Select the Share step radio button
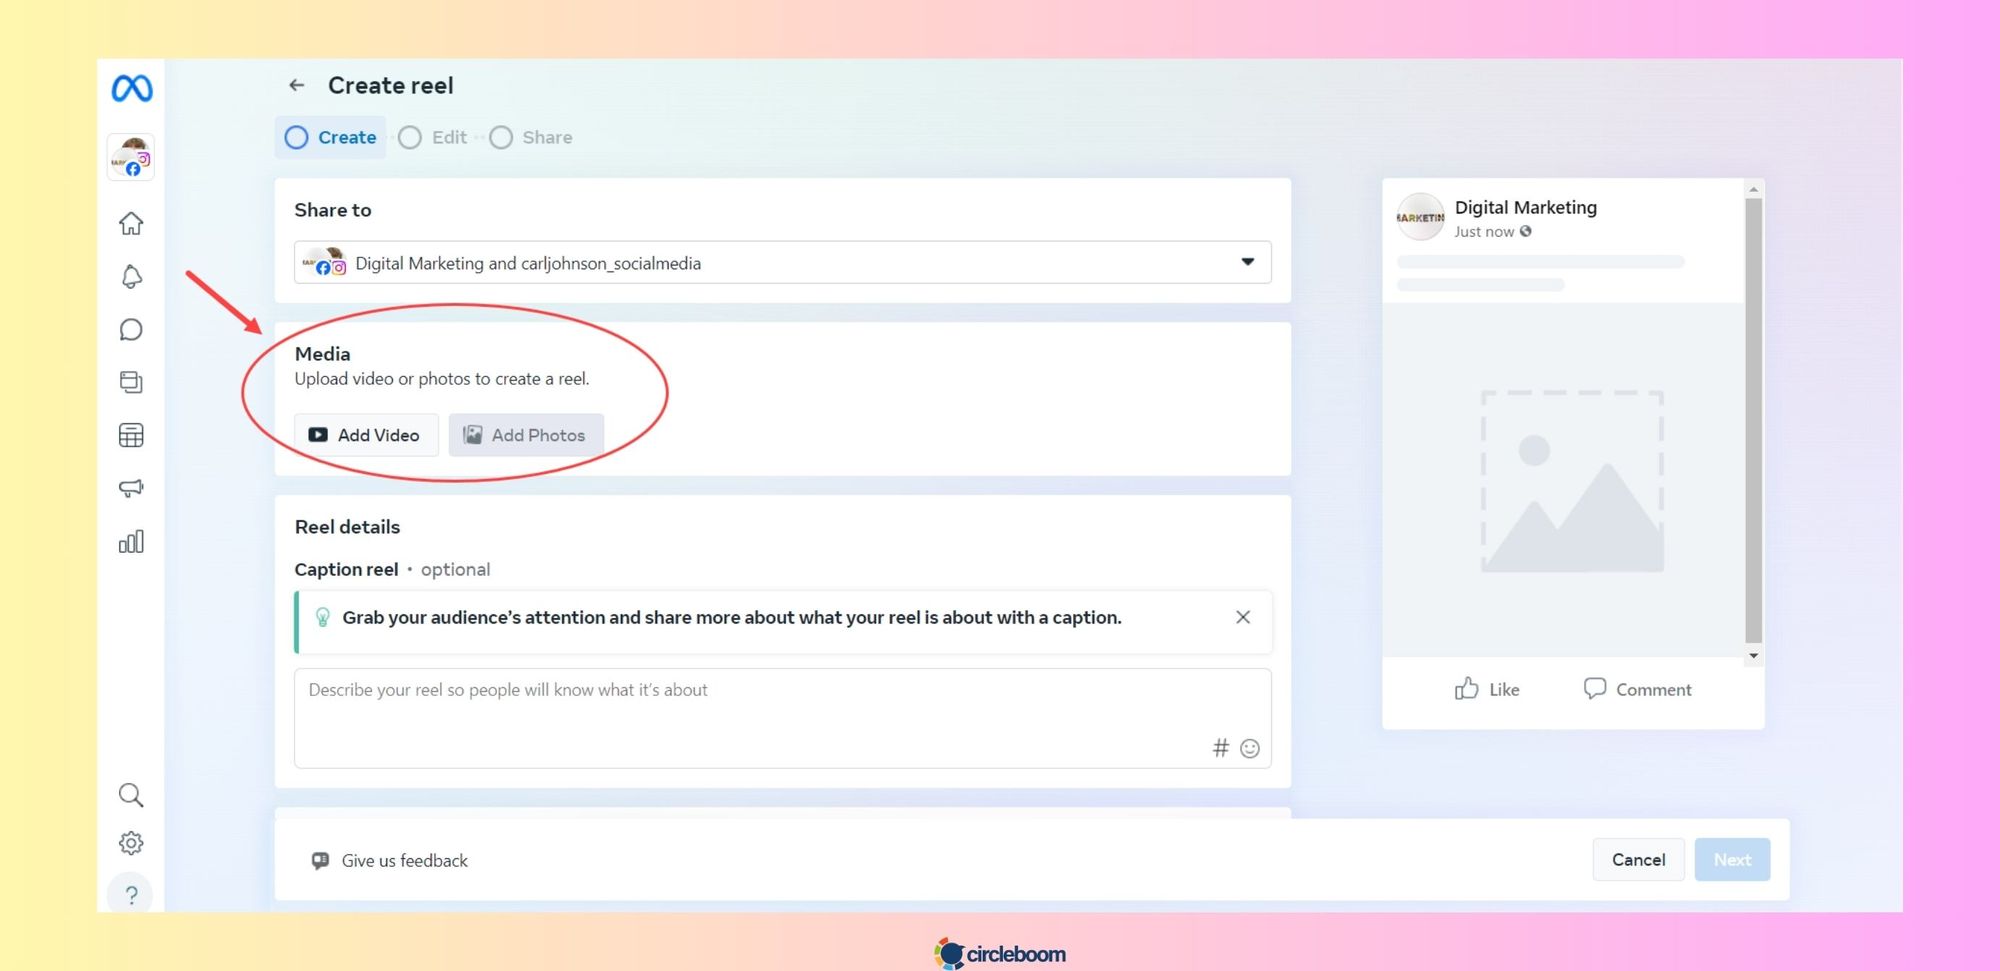The height and width of the screenshot is (971, 2000). [x=500, y=137]
